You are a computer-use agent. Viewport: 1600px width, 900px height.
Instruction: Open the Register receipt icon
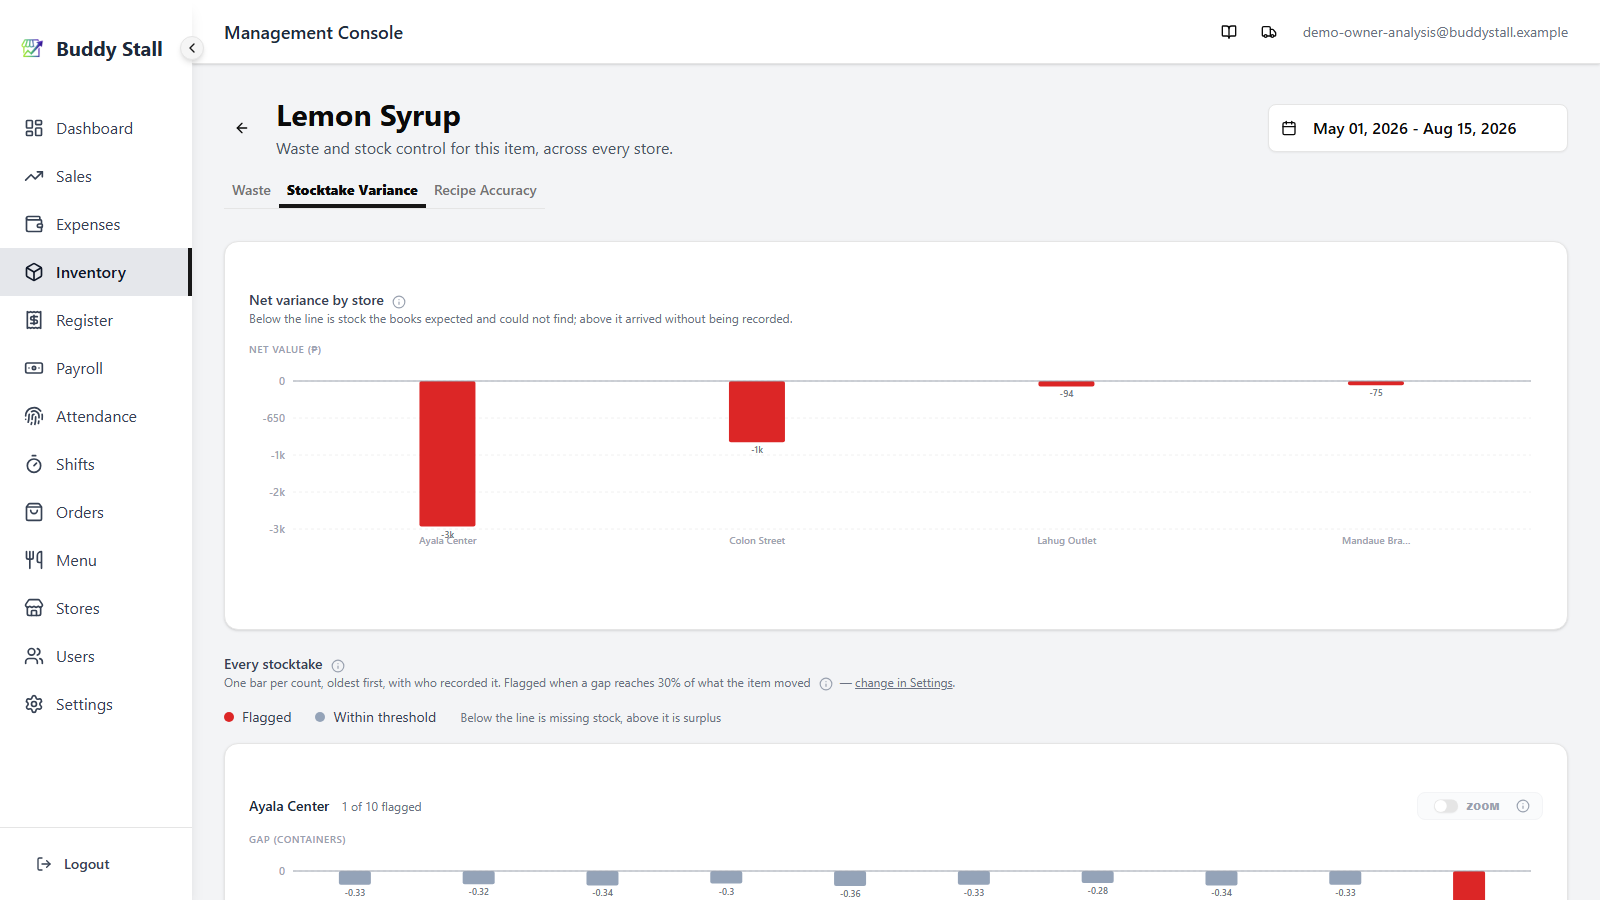pyautogui.click(x=34, y=320)
